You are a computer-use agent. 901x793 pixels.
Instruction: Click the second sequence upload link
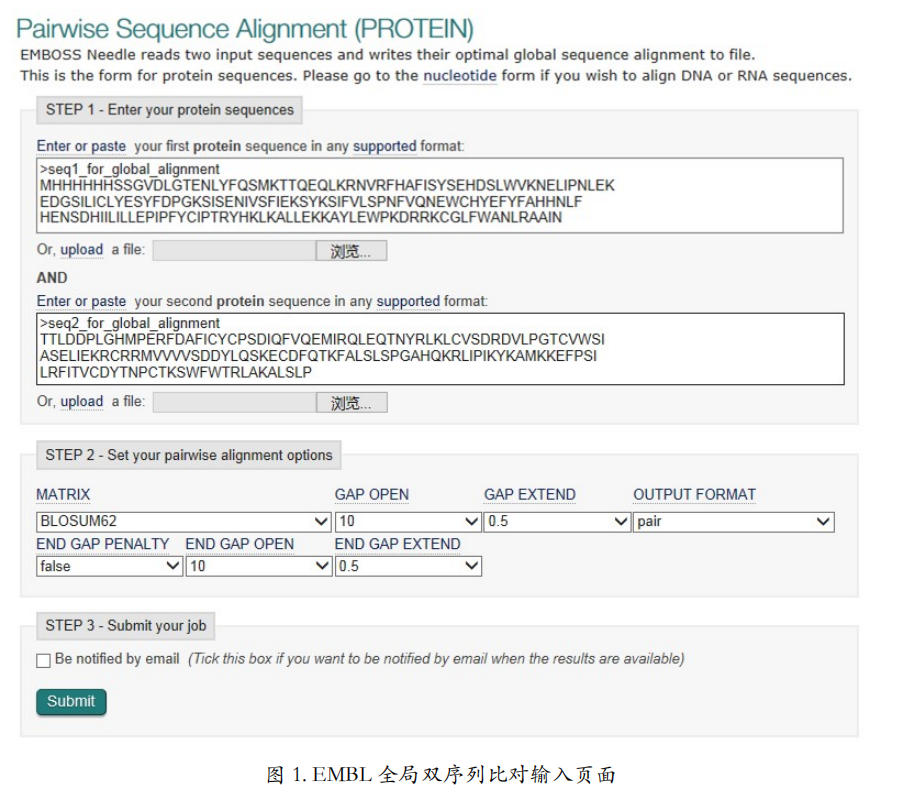click(82, 401)
